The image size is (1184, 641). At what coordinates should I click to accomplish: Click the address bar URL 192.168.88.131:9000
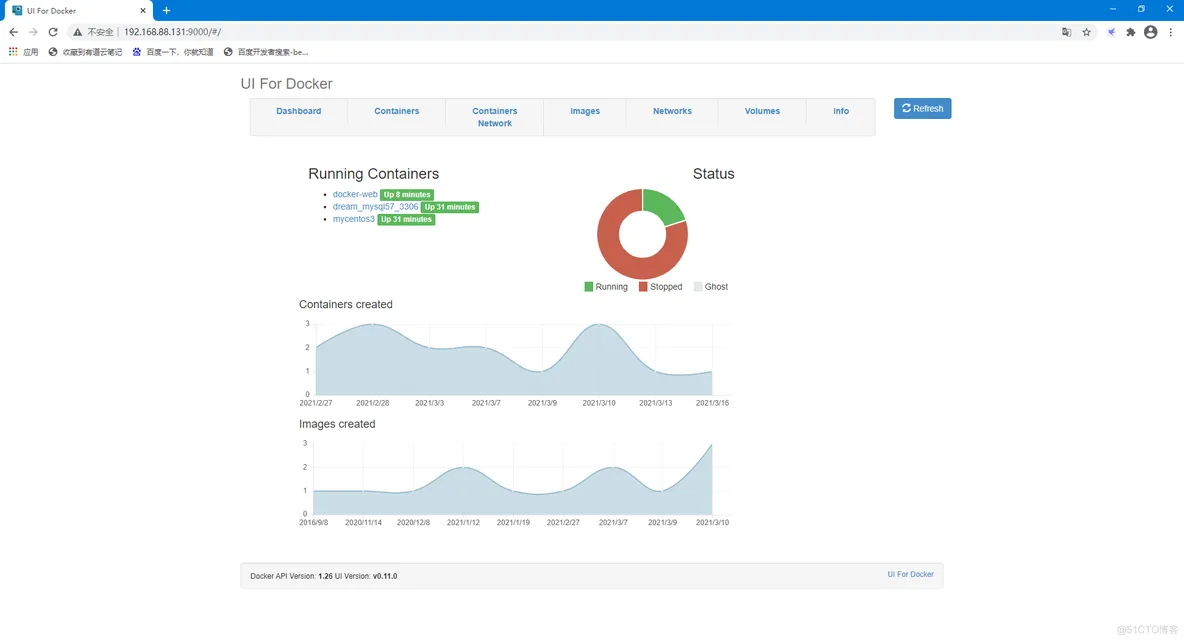tap(172, 32)
